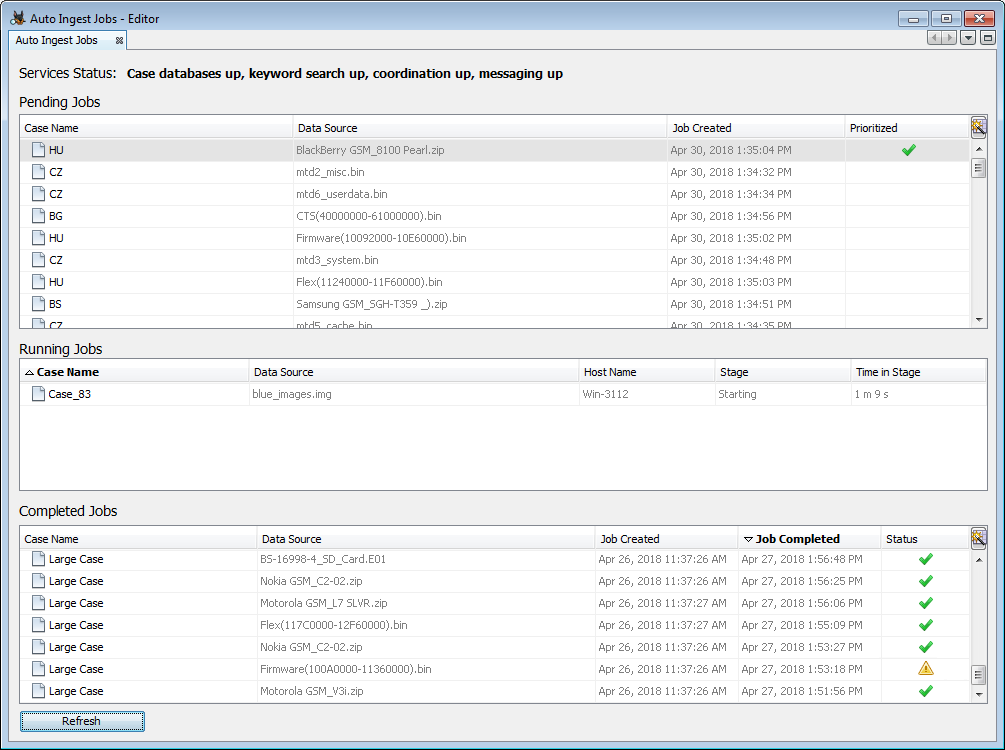Click the green checkmark for BS-16998-4_SD_Card.E01
Image resolution: width=1005 pixels, height=750 pixels.
tap(925, 559)
